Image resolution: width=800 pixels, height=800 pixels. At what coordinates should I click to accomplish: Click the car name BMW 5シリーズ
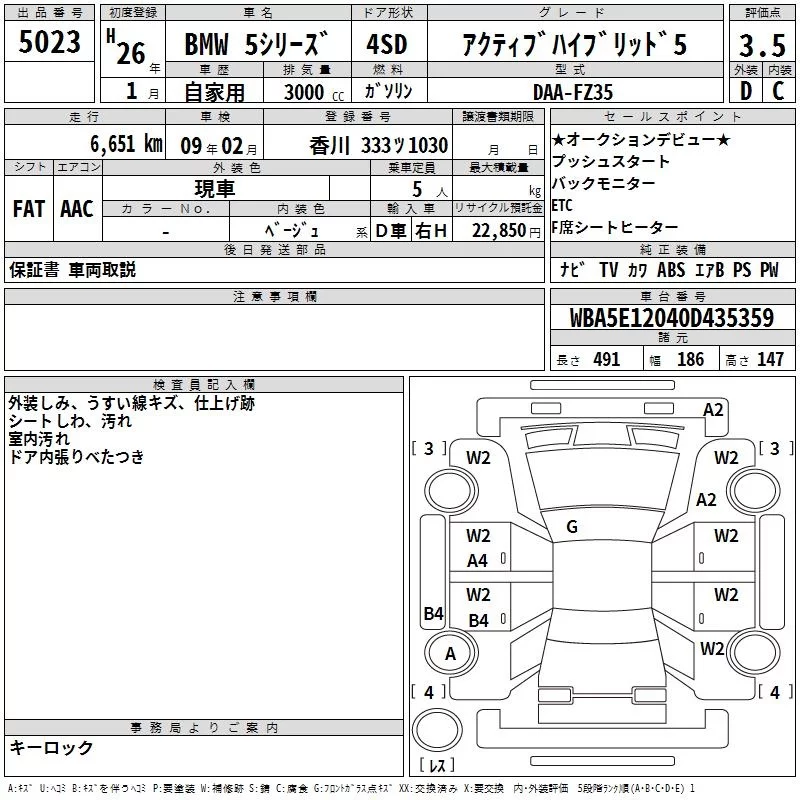point(257,43)
